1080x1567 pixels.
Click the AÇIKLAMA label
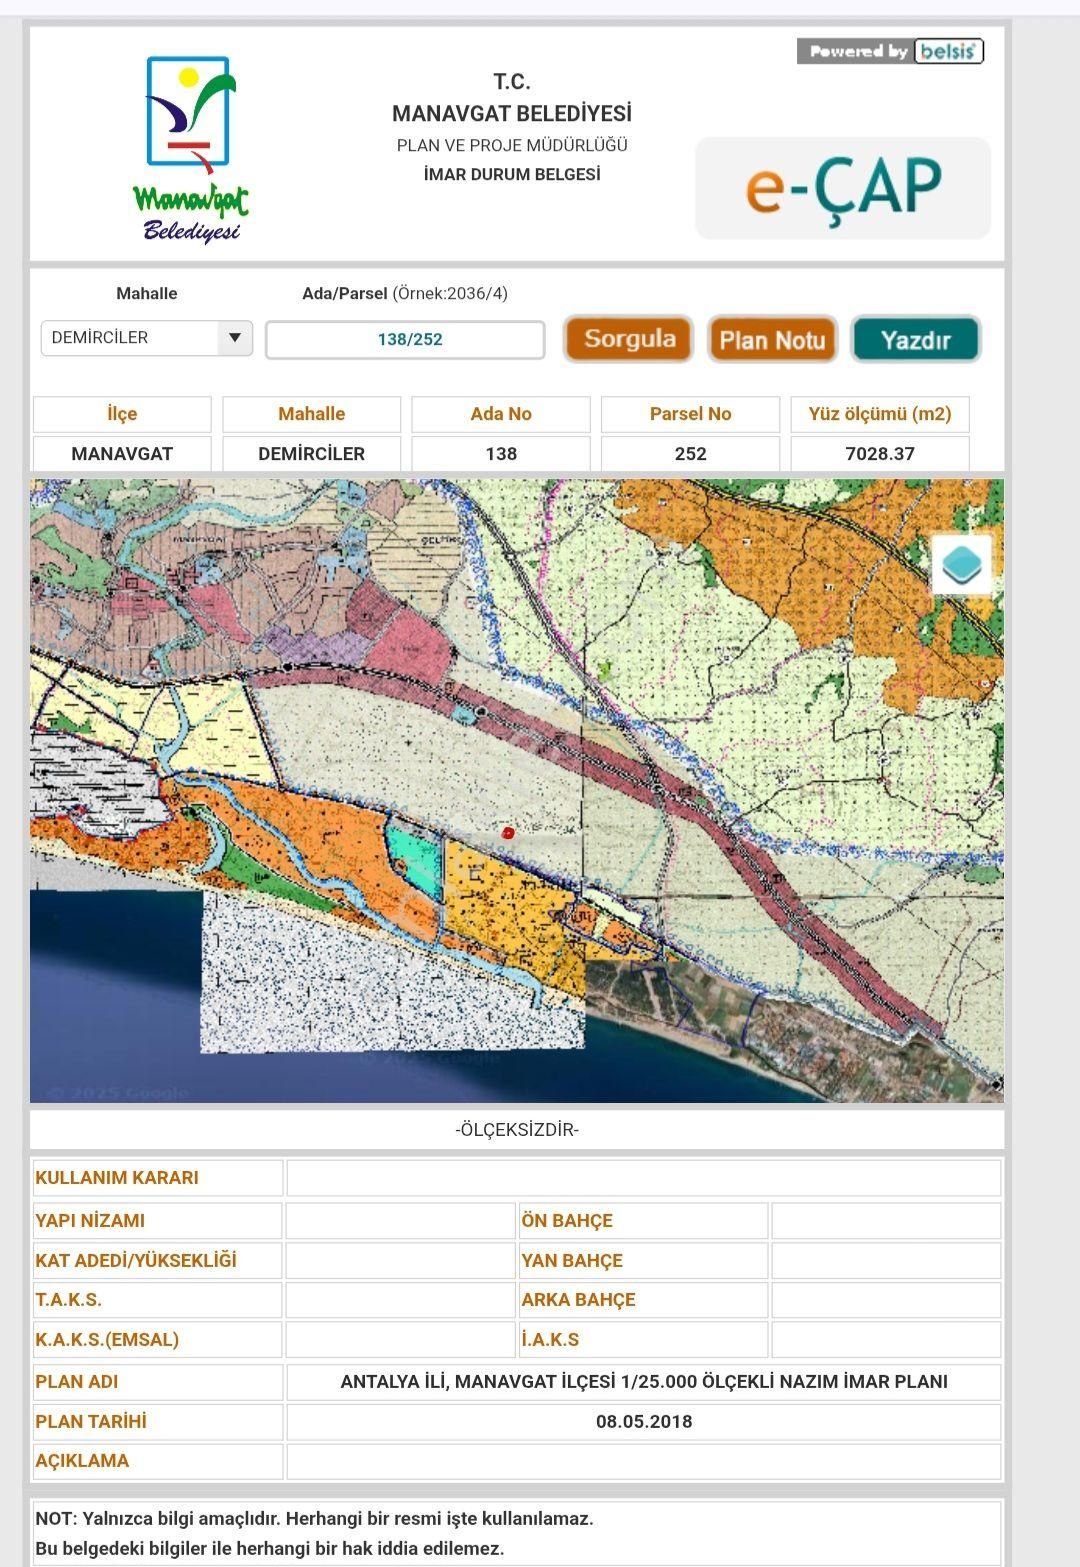click(x=82, y=1461)
